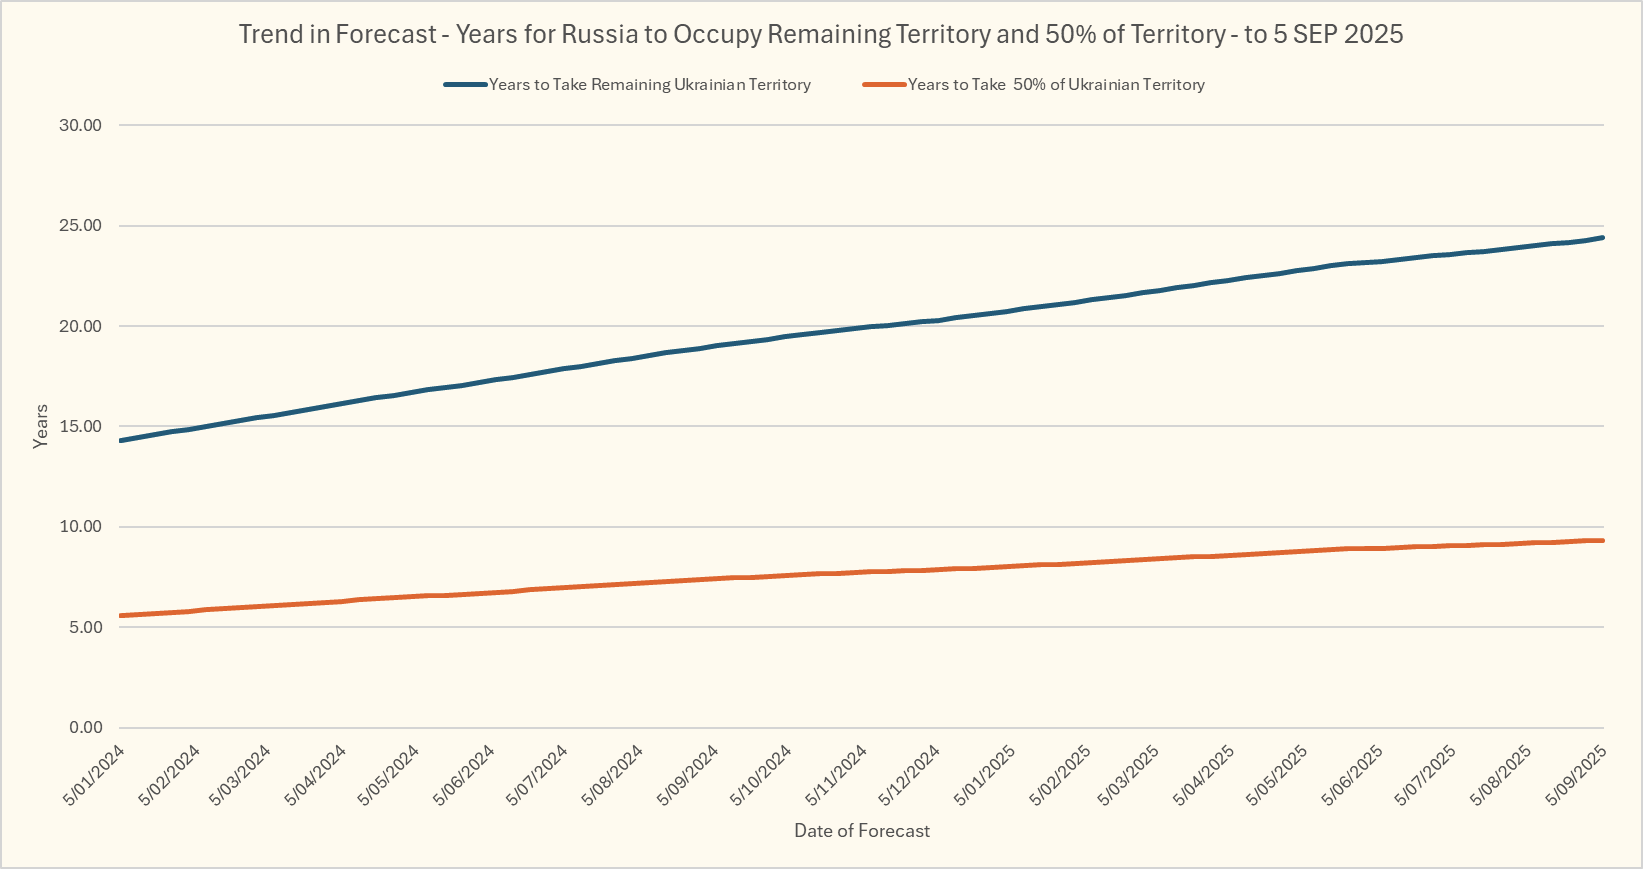
Task: Click the right end of the blue line
Action: pyautogui.click(x=1602, y=238)
